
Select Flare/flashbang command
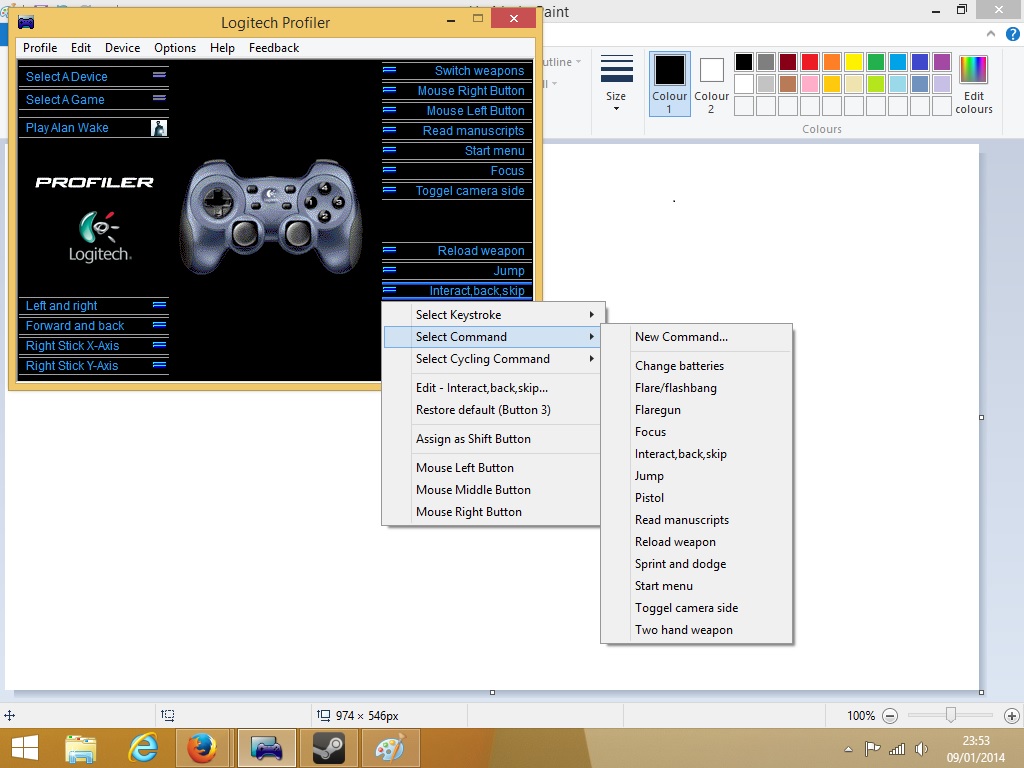[696, 388]
